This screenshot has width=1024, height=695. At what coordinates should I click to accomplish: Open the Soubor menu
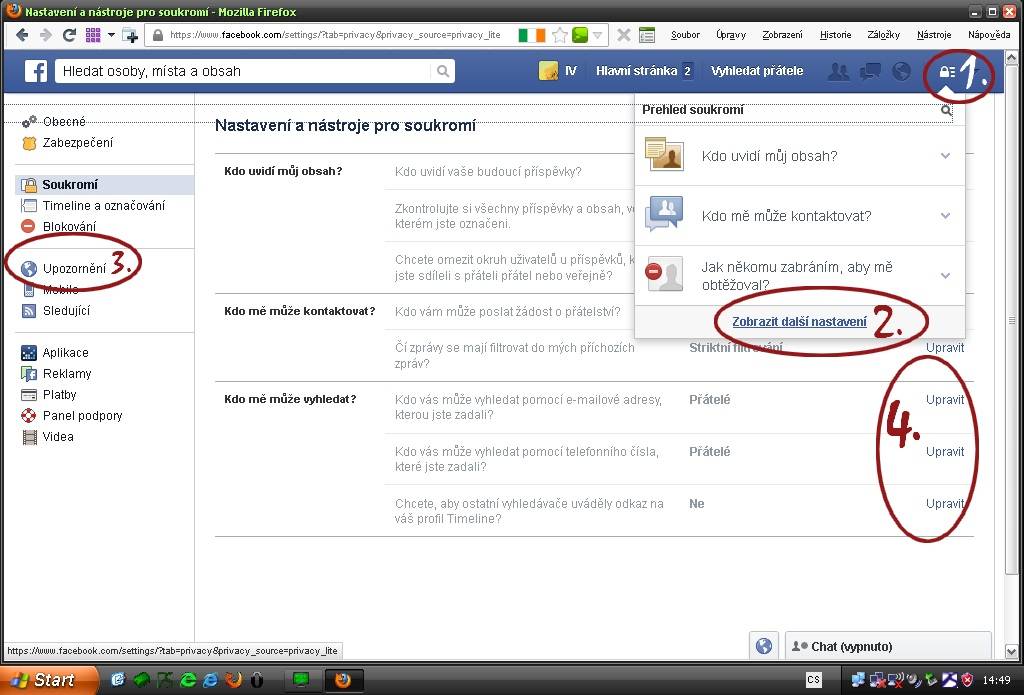[x=685, y=35]
